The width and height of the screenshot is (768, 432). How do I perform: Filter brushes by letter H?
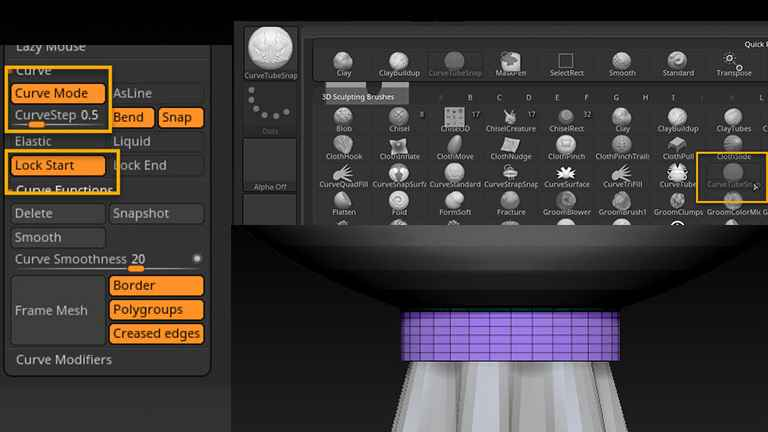tap(645, 97)
